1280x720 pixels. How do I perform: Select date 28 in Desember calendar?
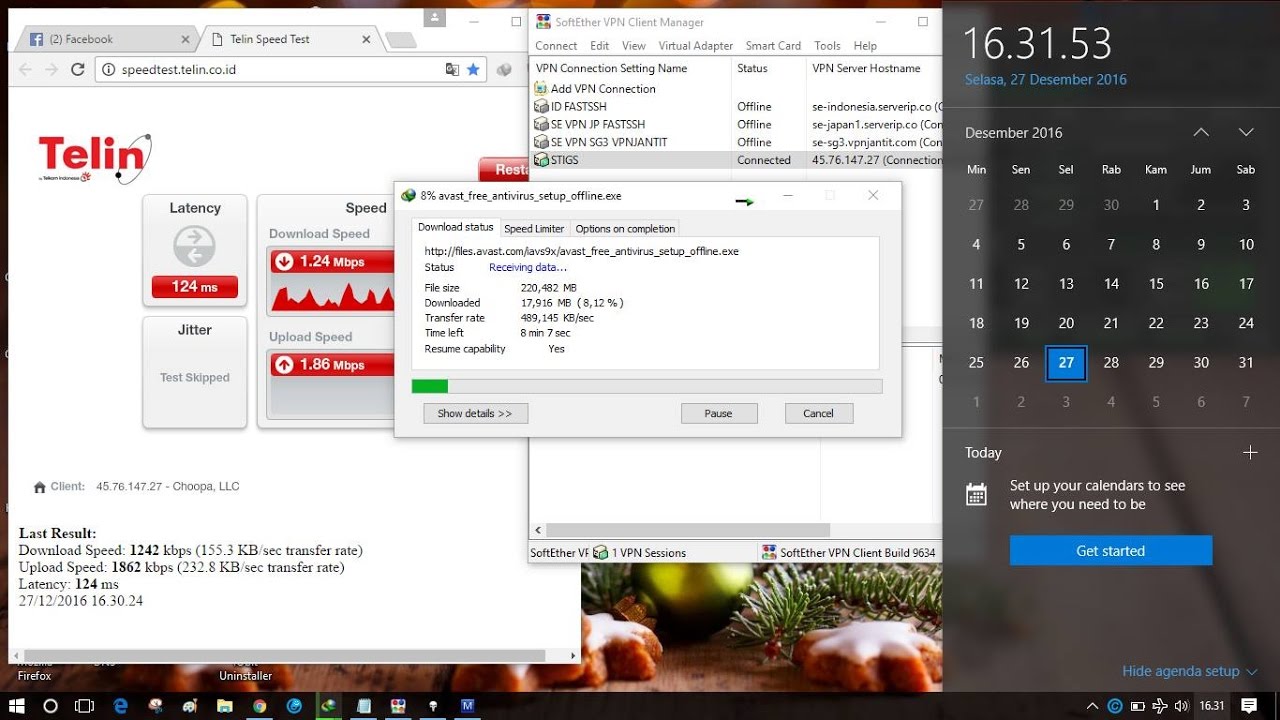click(x=1111, y=363)
